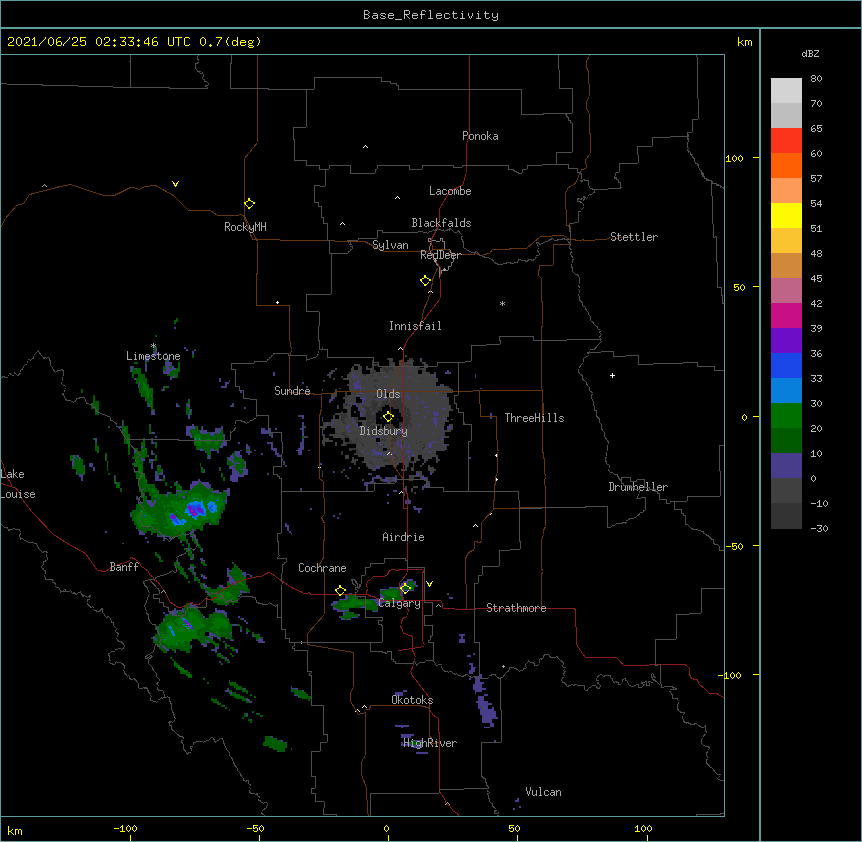Select the dark green 10-20 dBZ legend swatch
862x842 pixels.
(786, 440)
